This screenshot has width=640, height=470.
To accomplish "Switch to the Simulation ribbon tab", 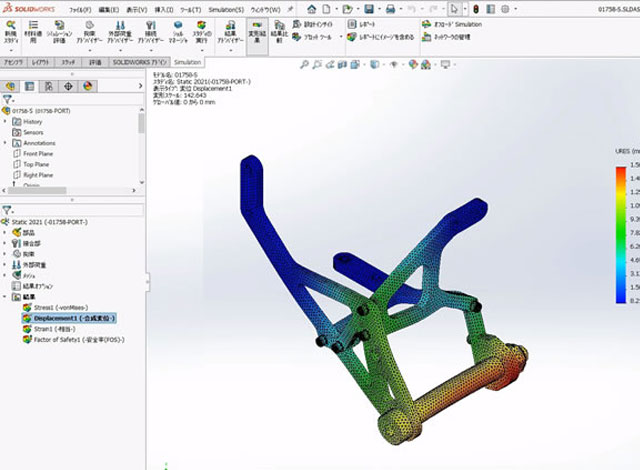I will pos(187,62).
